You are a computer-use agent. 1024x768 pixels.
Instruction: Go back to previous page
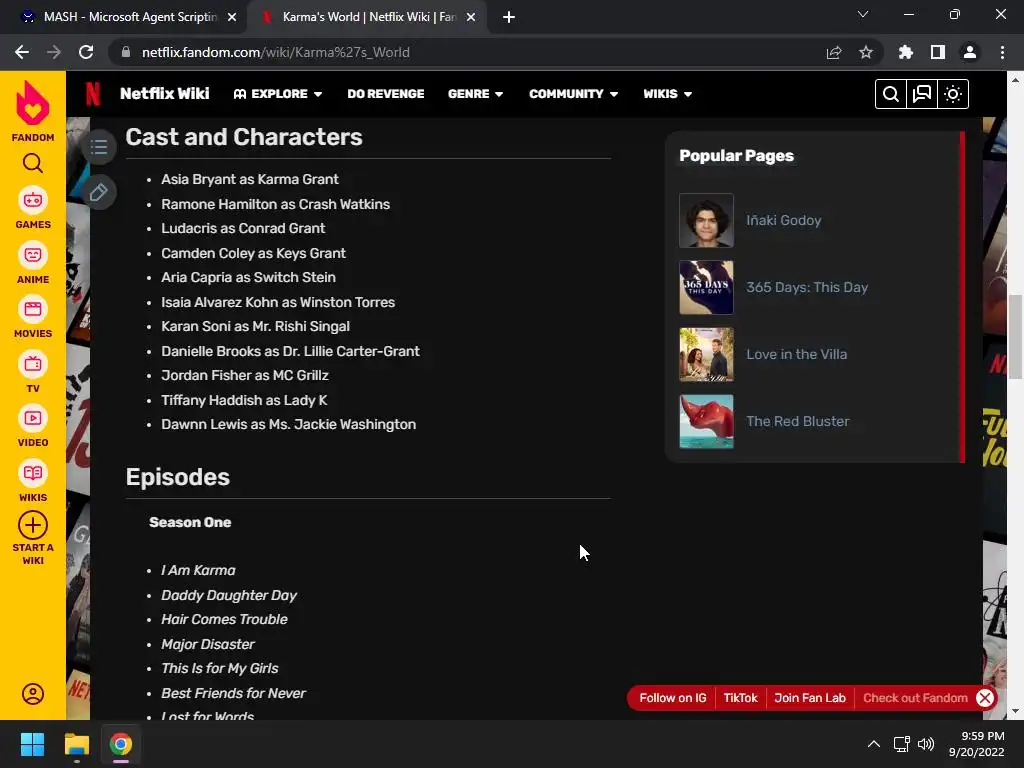tap(22, 52)
